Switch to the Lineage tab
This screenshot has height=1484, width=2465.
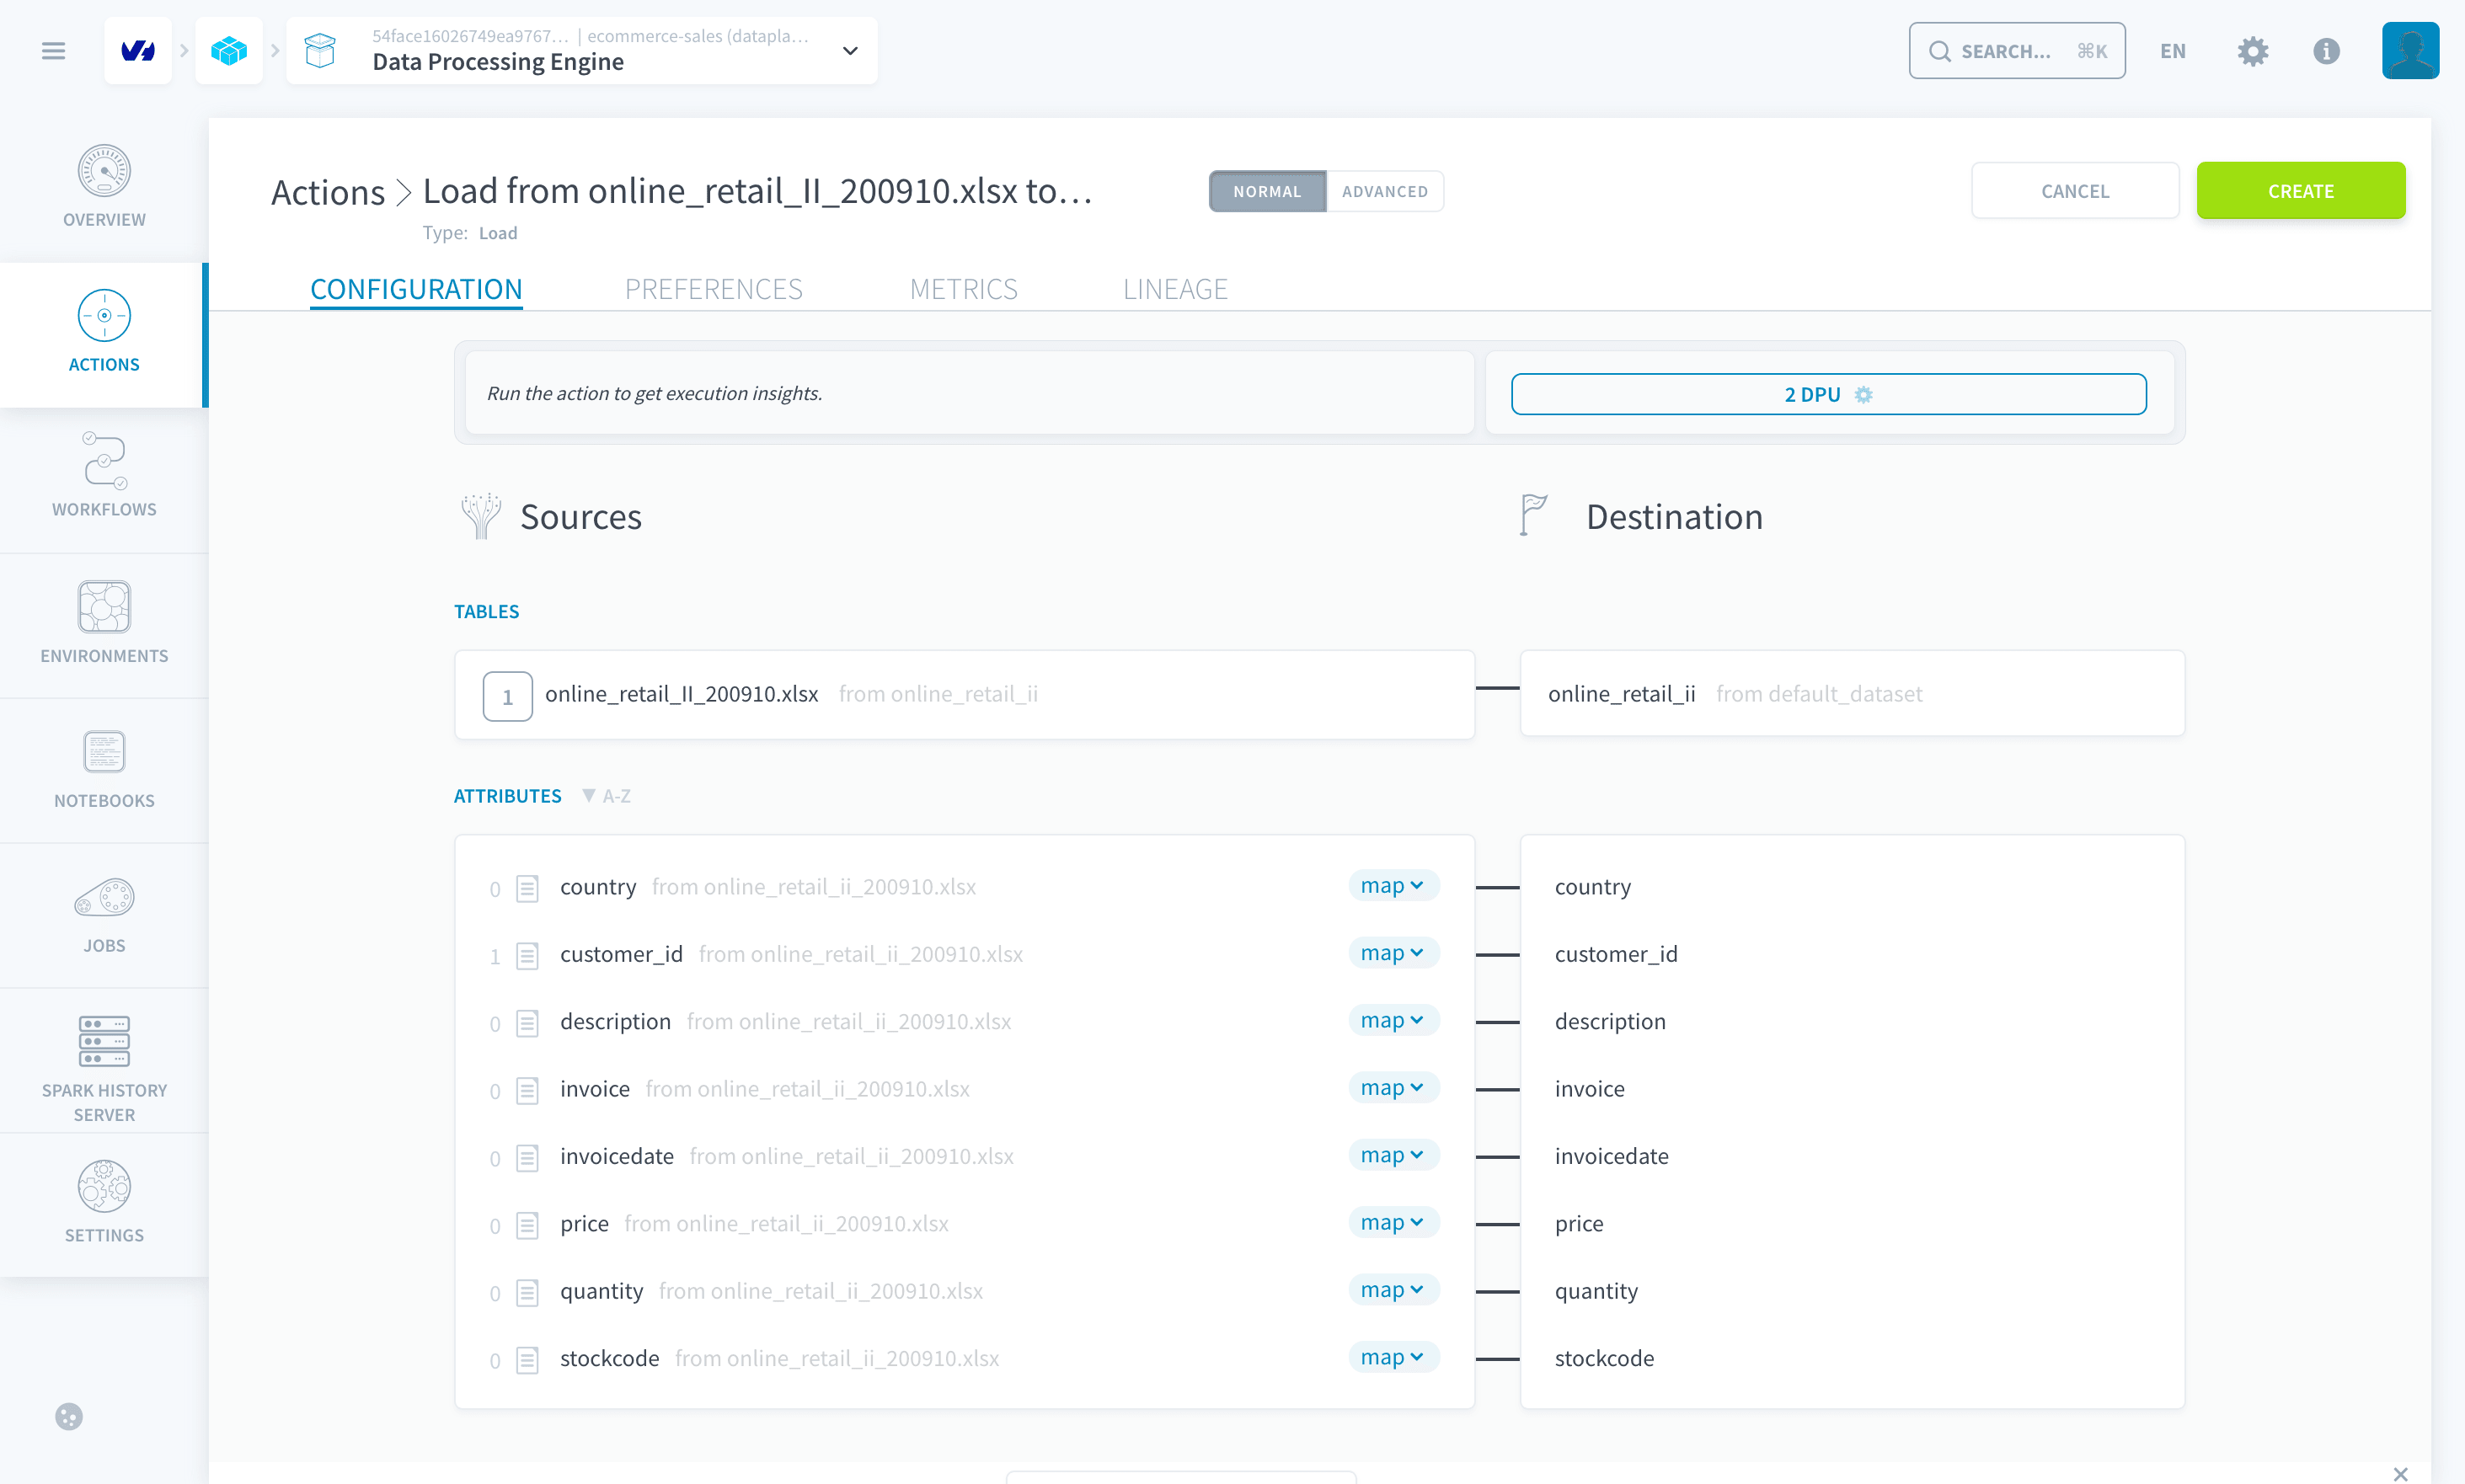coord(1175,289)
